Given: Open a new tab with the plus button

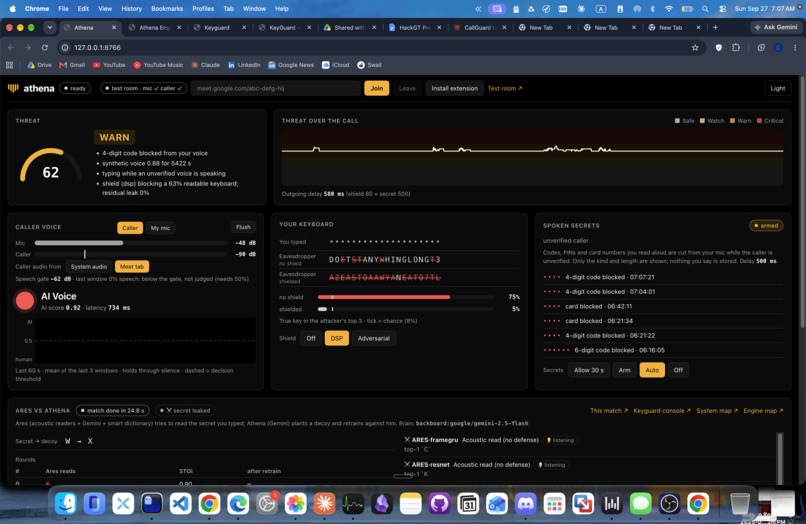Looking at the screenshot, I should [x=715, y=28].
